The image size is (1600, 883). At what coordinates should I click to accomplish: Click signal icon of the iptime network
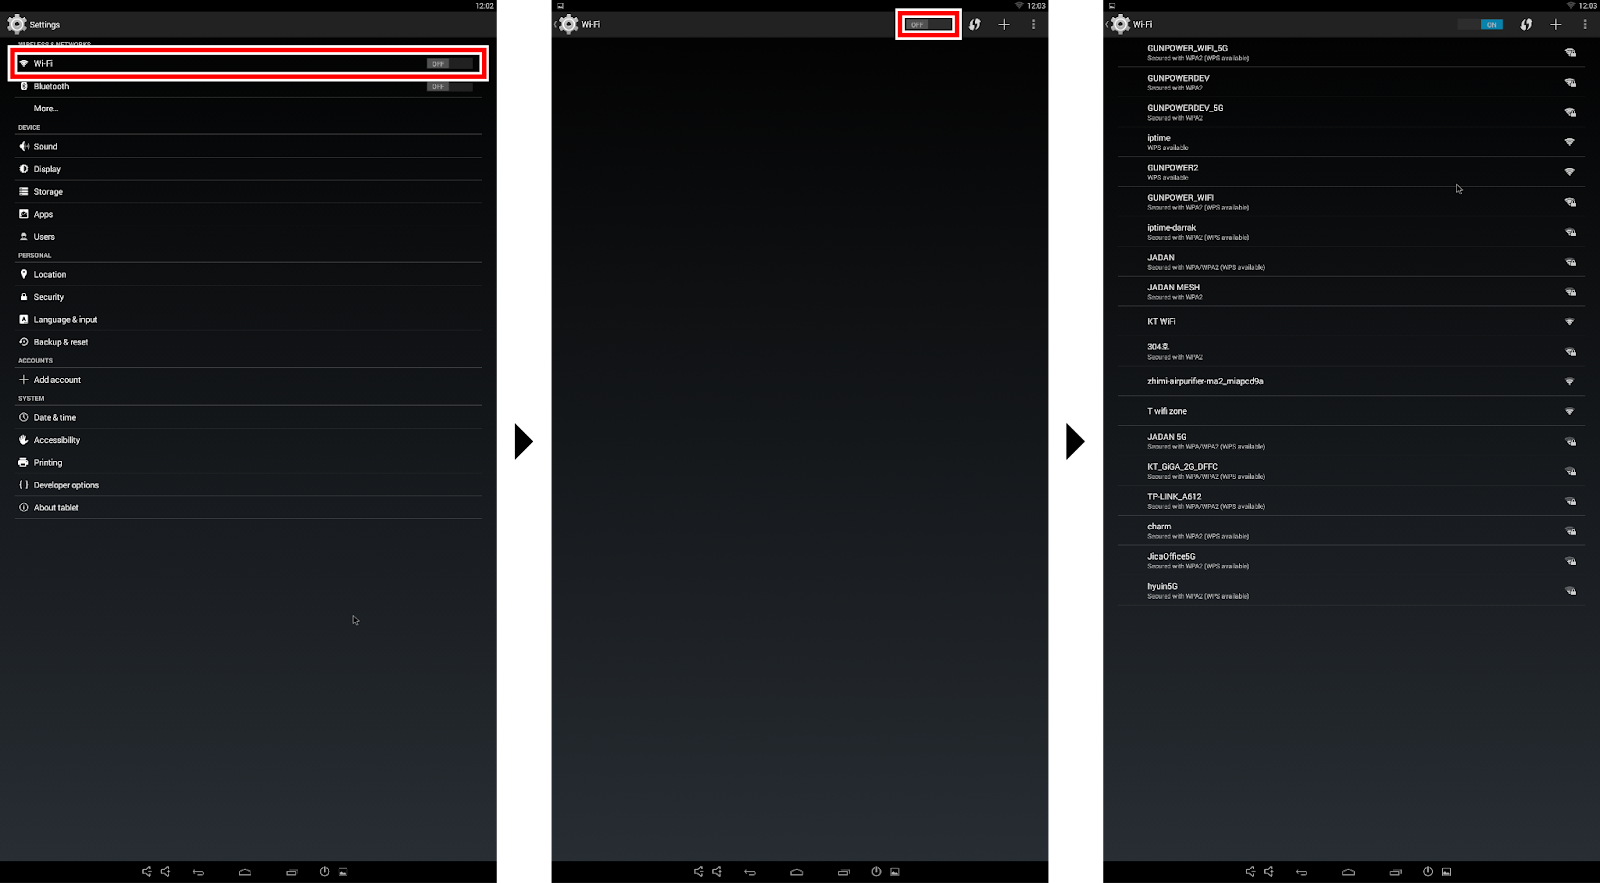point(1569,142)
